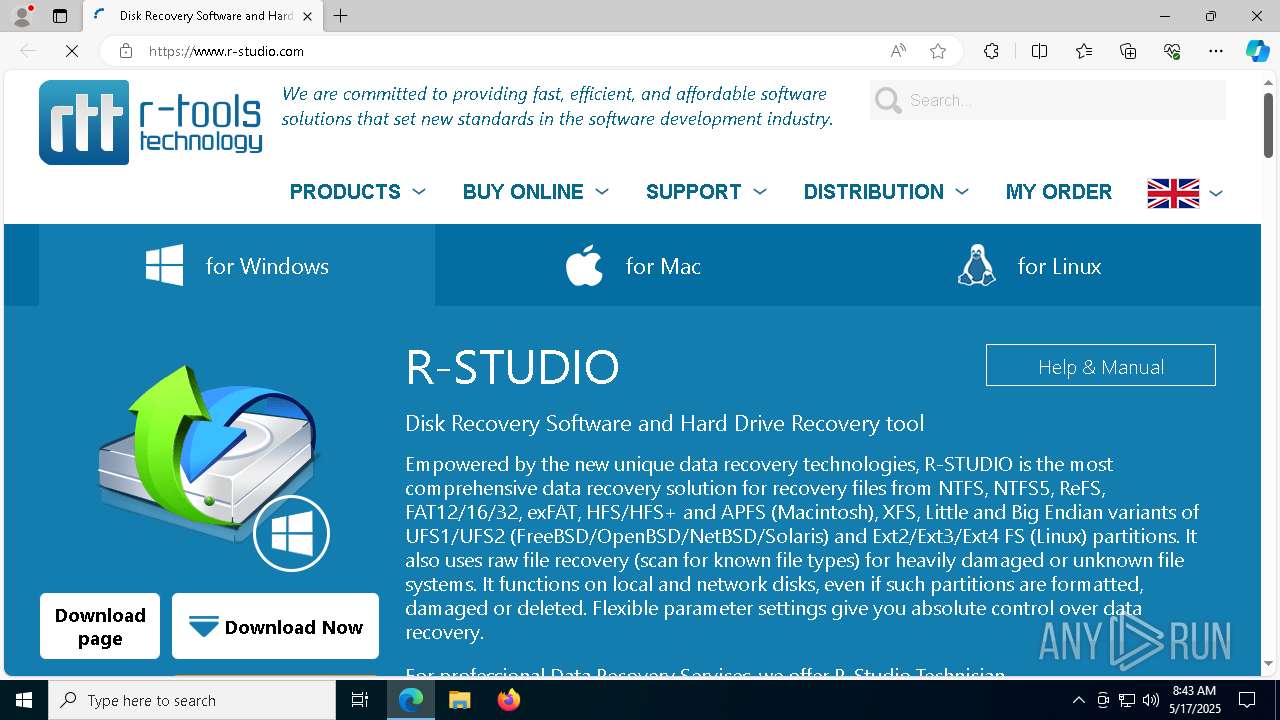The width and height of the screenshot is (1280, 720).
Task: Expand the PRODUCTS menu
Action: tap(357, 192)
